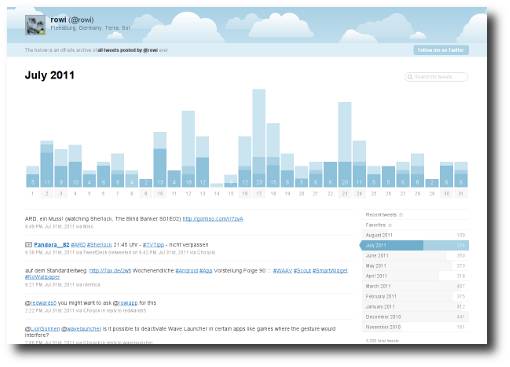The width and height of the screenshot is (510, 367).
Task: Focus the Search for tweets field
Action: click(x=436, y=77)
